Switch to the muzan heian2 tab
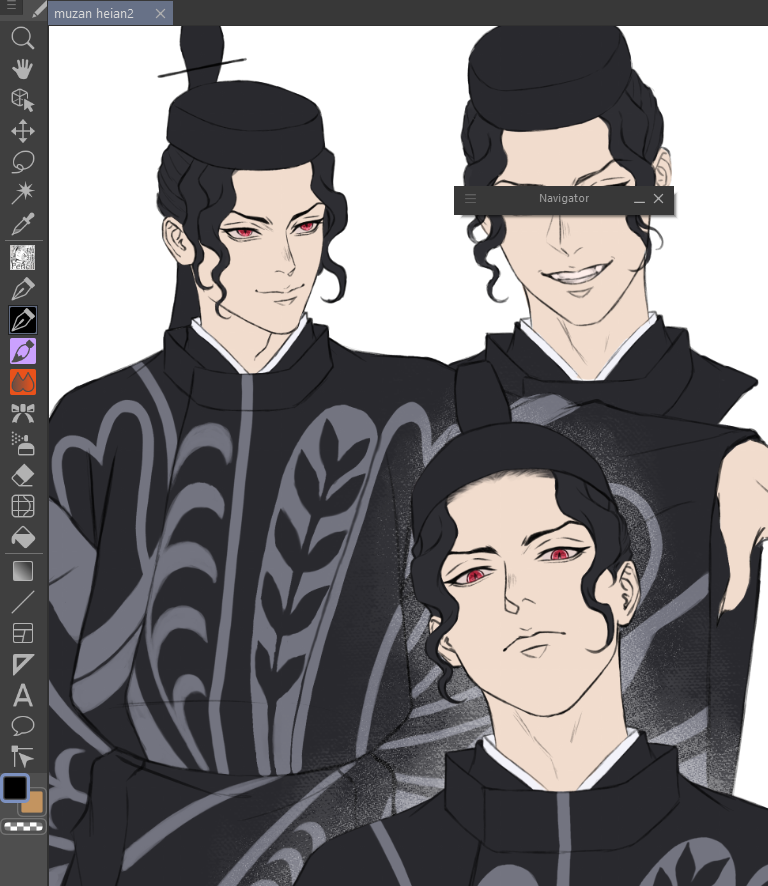 pos(94,13)
